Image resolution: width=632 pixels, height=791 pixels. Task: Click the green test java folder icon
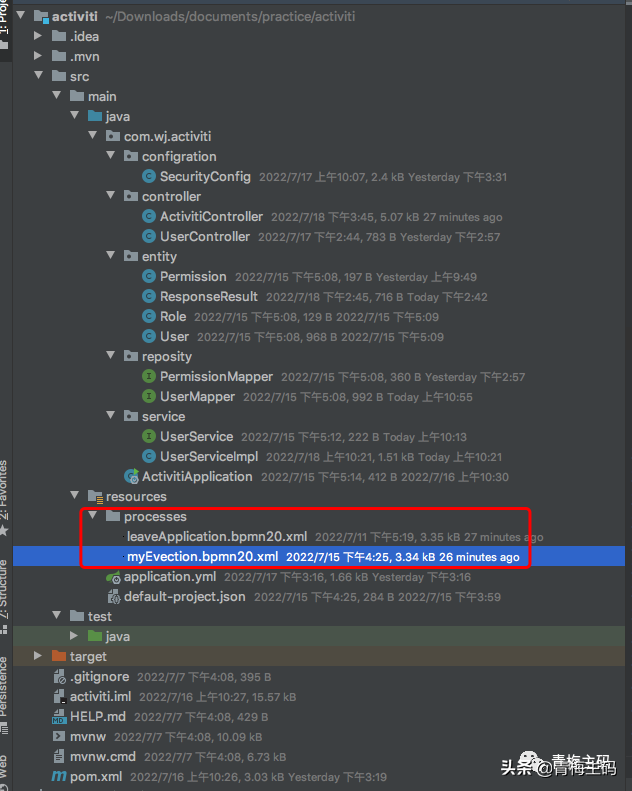[x=95, y=636]
